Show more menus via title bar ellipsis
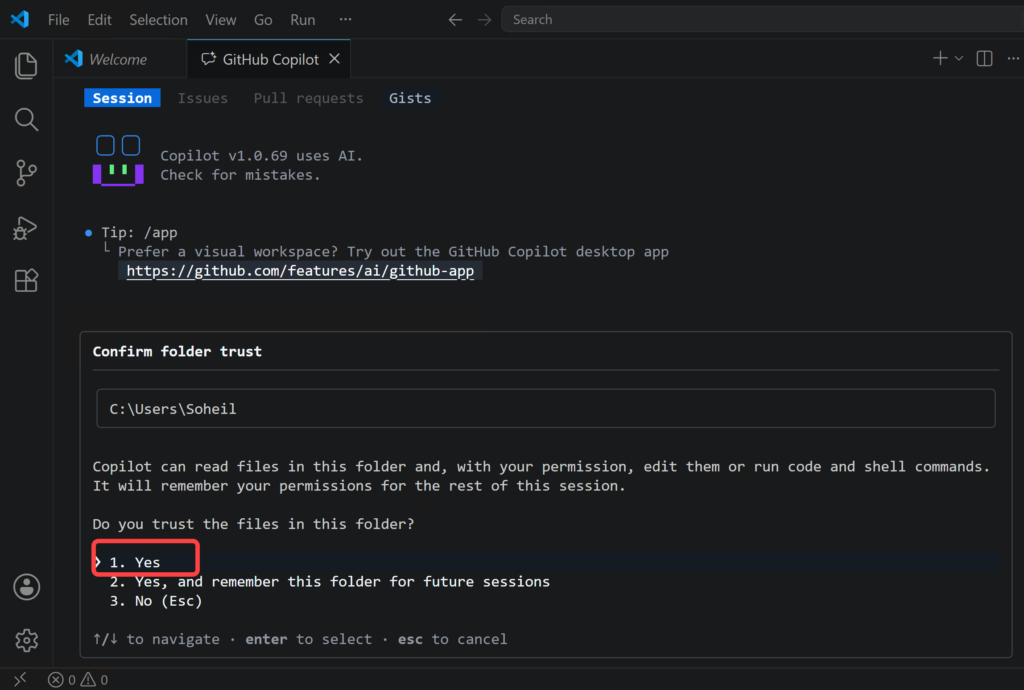The width and height of the screenshot is (1024, 690). point(345,20)
